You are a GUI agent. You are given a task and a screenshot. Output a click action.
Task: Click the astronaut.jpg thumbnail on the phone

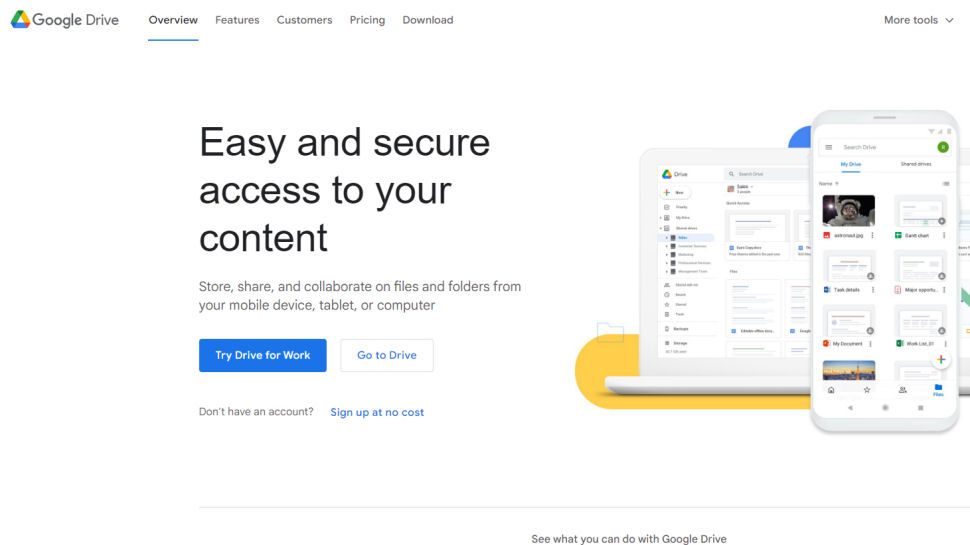848,210
